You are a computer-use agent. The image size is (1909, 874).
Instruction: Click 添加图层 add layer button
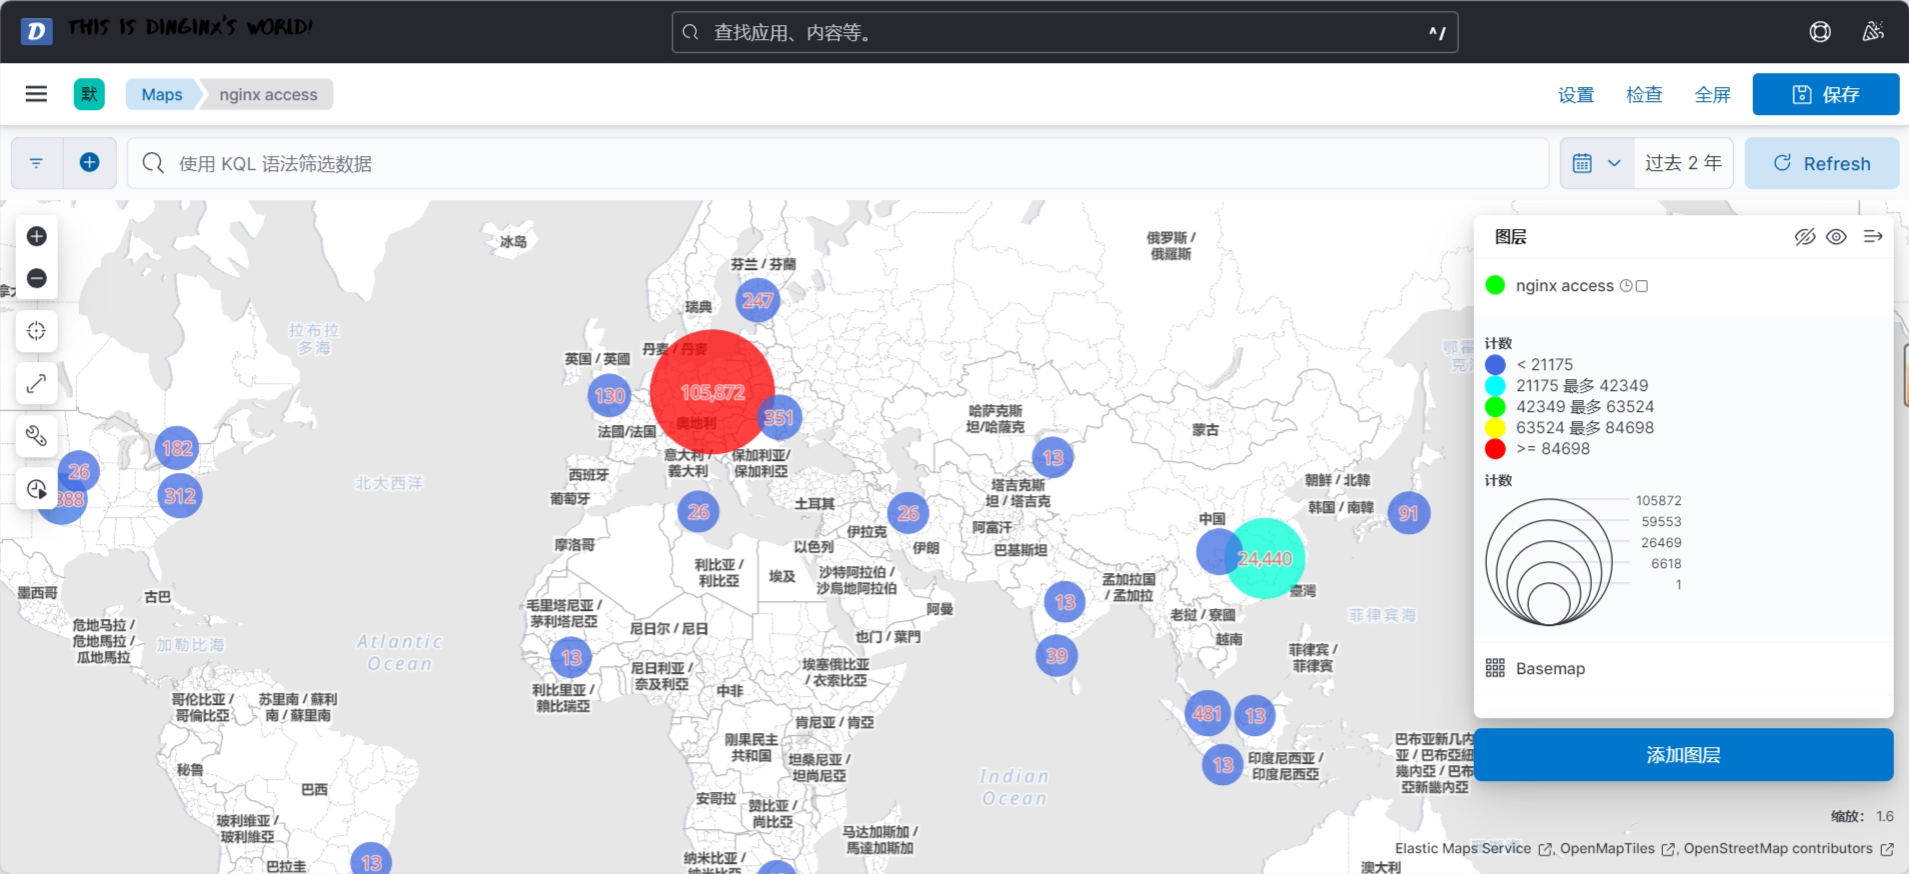pos(1684,755)
